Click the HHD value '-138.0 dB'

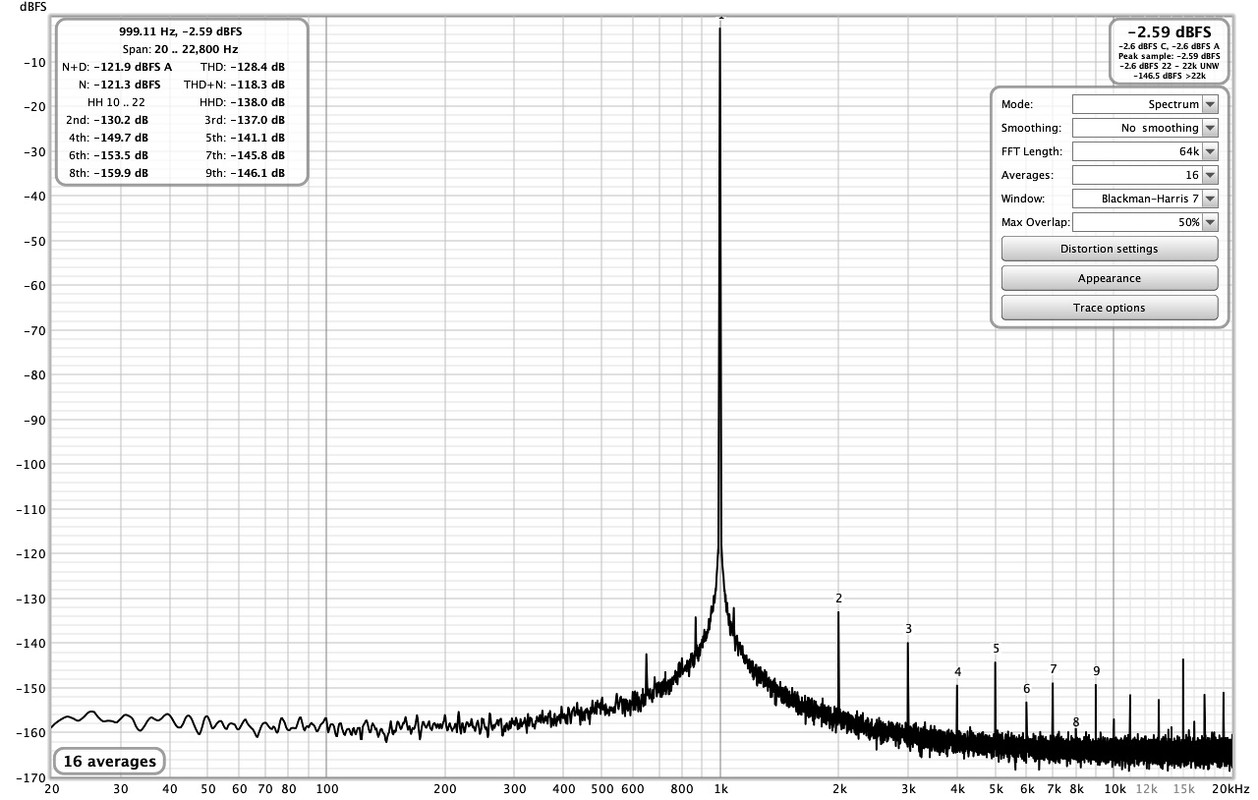[257, 102]
